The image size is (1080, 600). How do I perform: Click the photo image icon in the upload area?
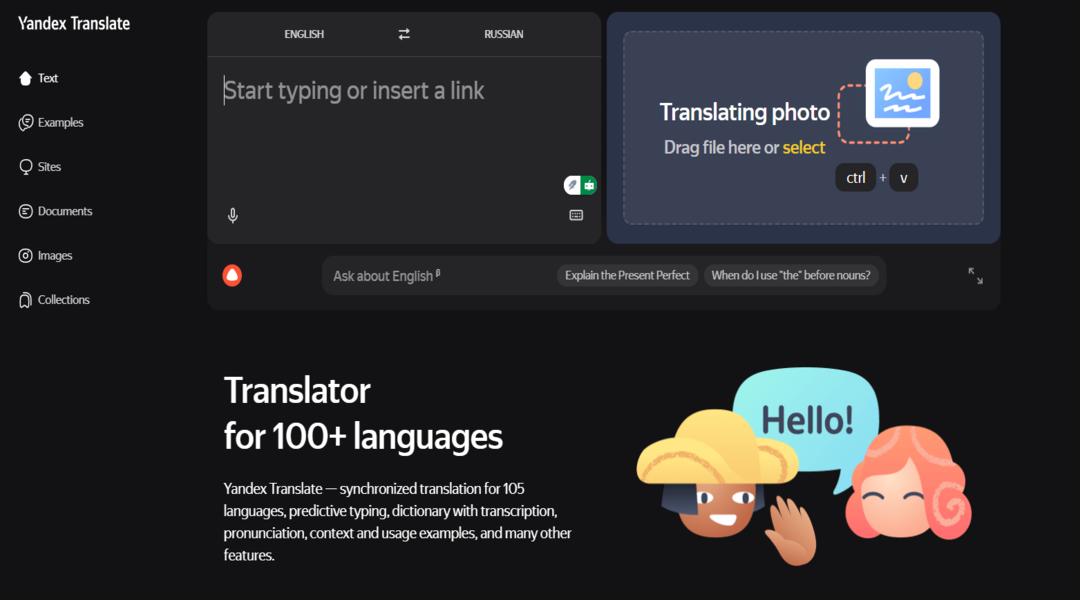(x=902, y=93)
